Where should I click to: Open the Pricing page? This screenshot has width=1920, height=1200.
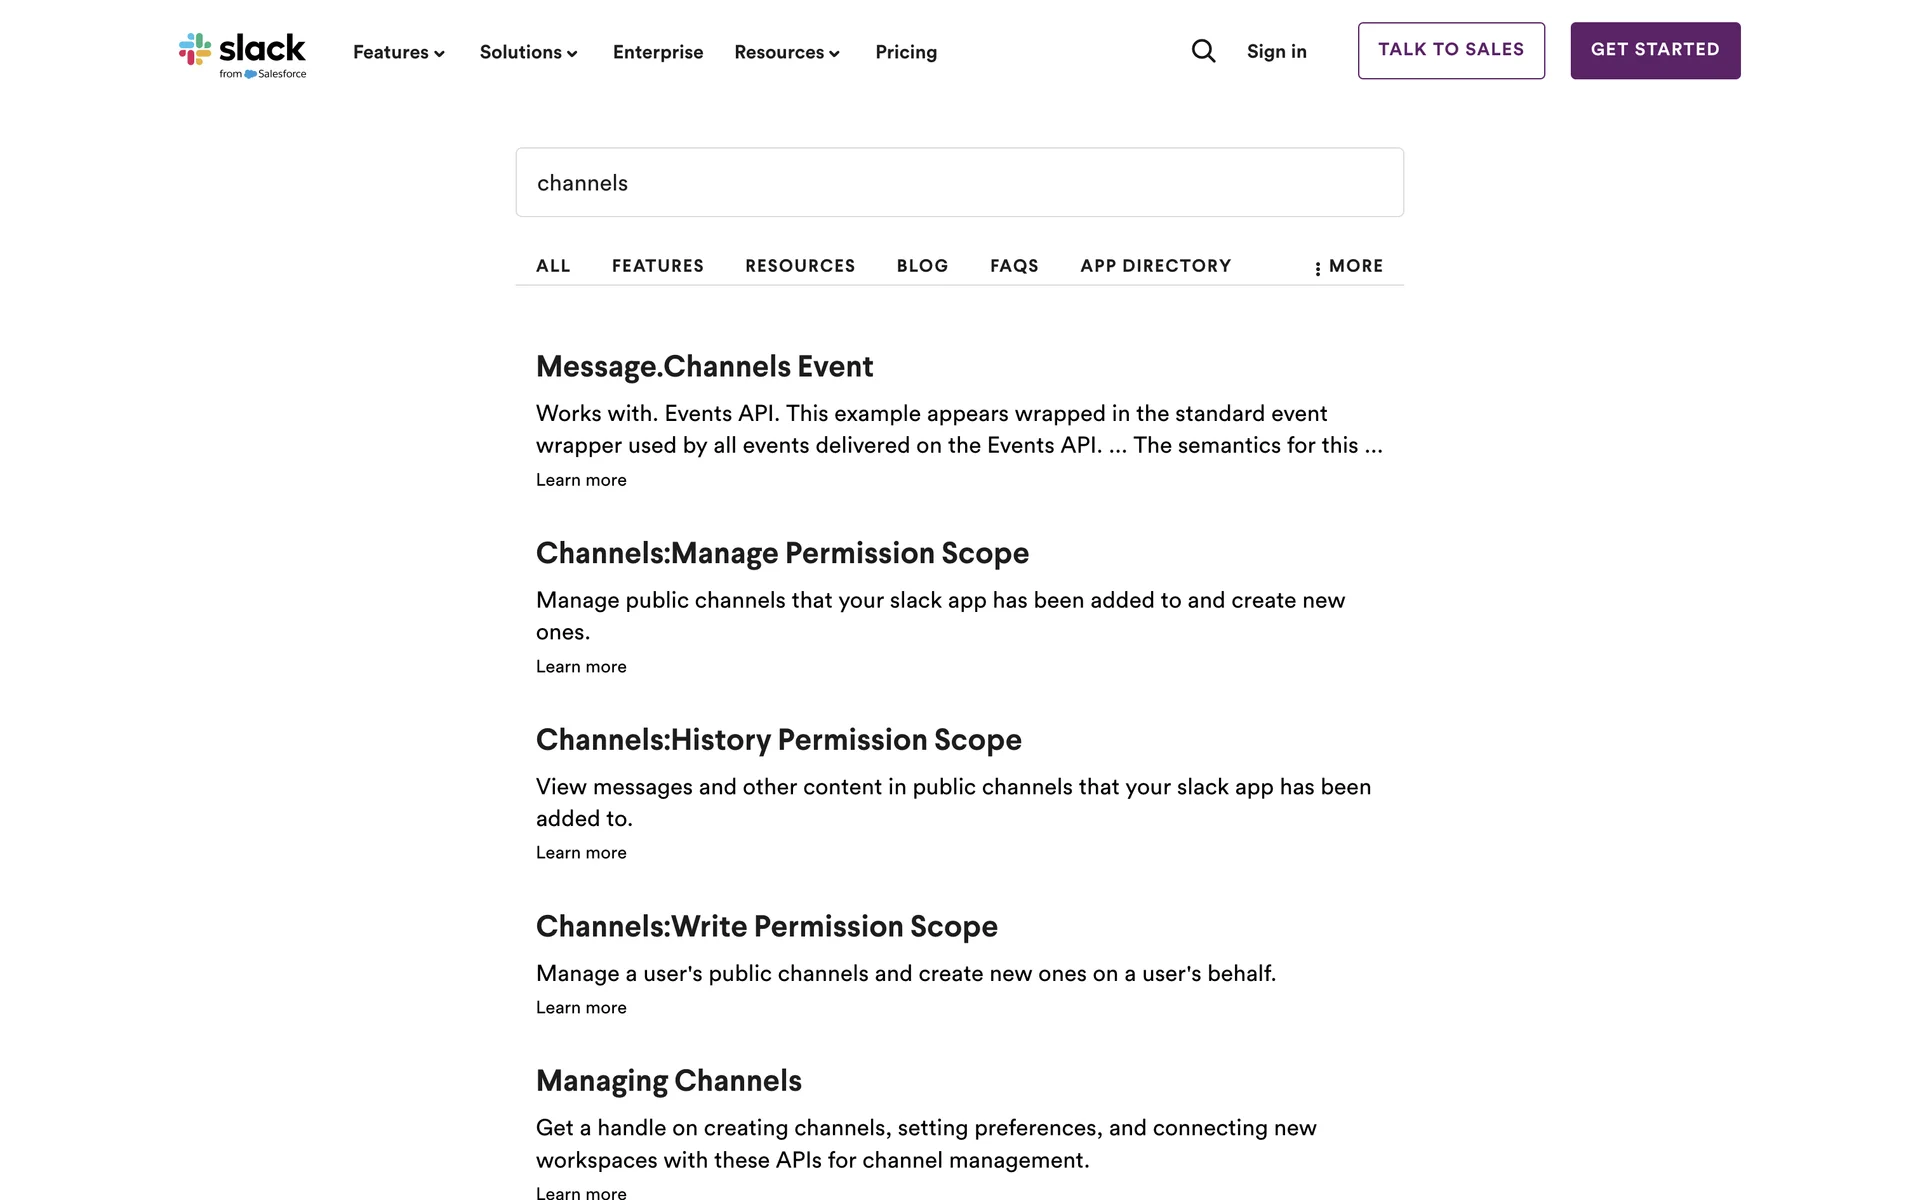point(906,52)
